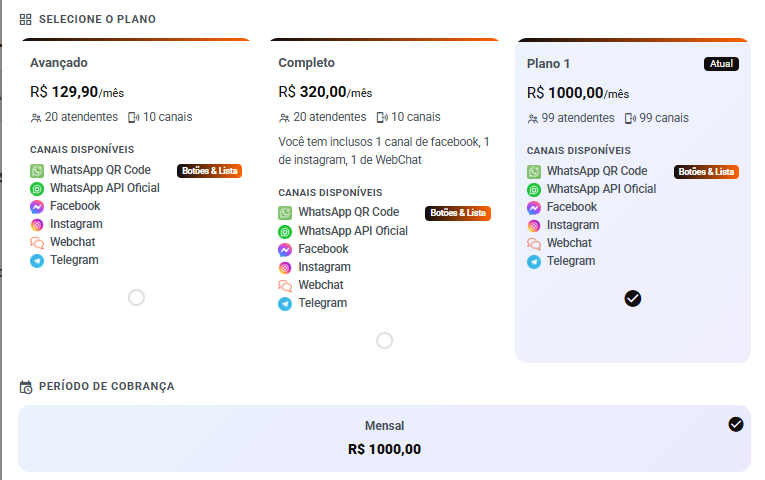Viewport: 765px width, 480px height.
Task: Click atendentes people icon in Avançado plan
Action: [x=36, y=118]
